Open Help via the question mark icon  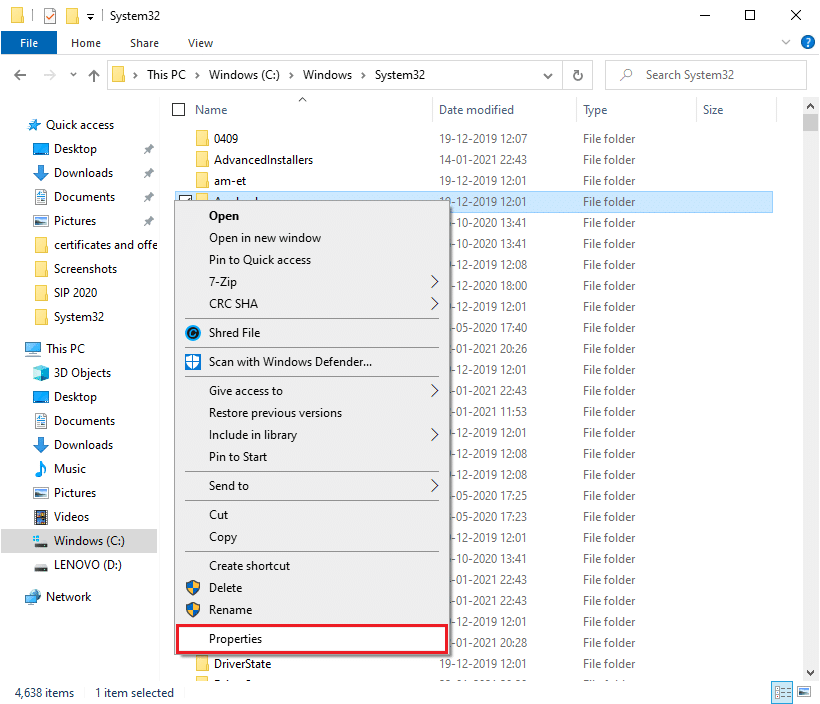807,42
